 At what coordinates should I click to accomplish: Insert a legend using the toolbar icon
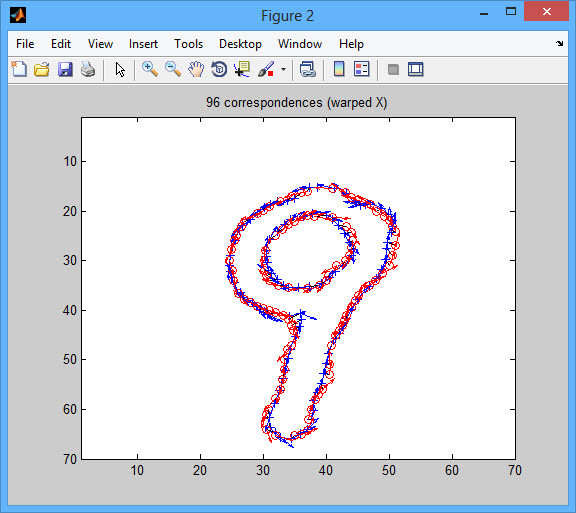[x=361, y=69]
